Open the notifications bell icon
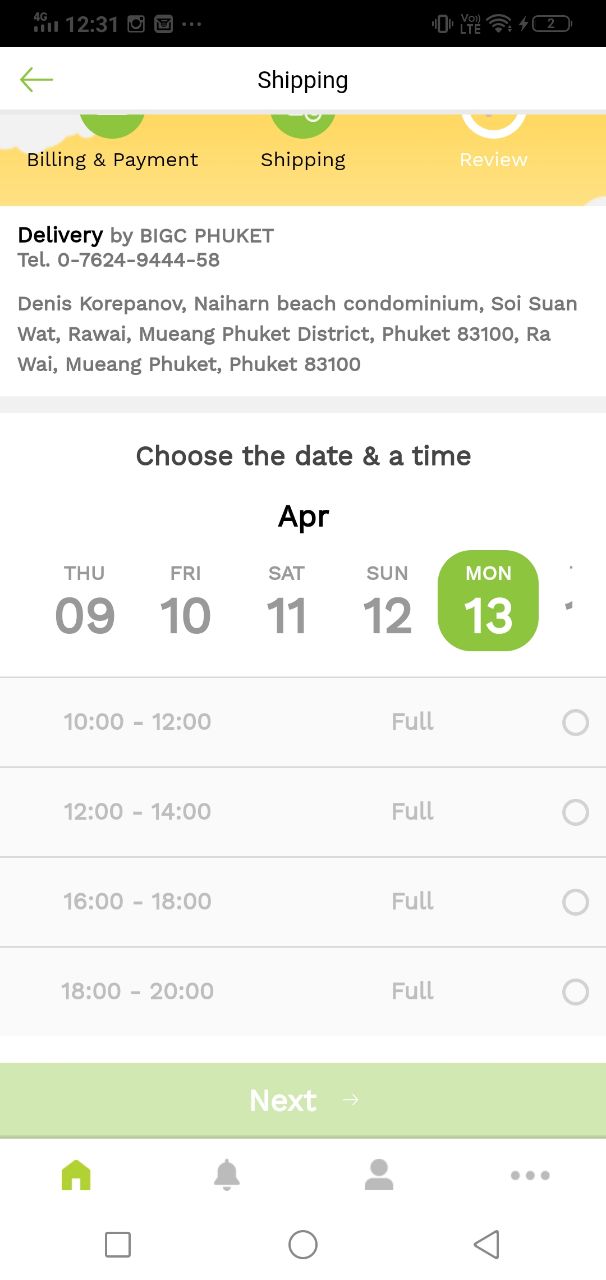 pyautogui.click(x=227, y=1175)
